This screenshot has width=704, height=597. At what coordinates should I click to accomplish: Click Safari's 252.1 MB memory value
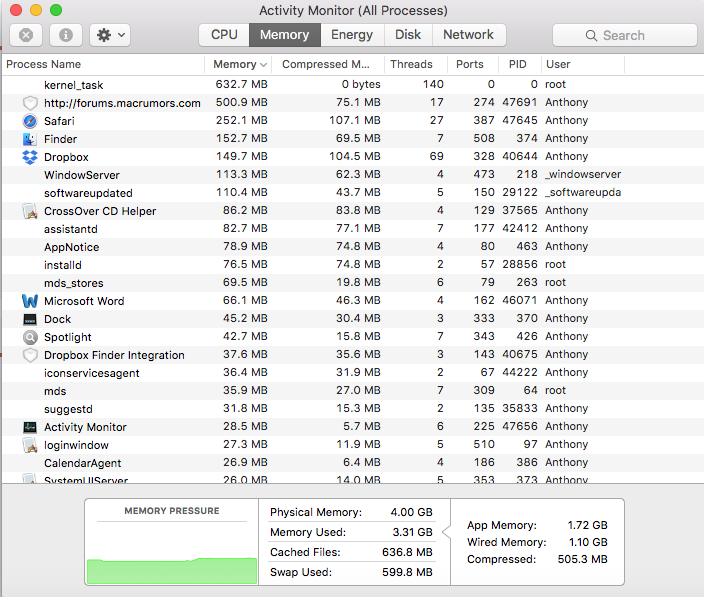pos(242,120)
